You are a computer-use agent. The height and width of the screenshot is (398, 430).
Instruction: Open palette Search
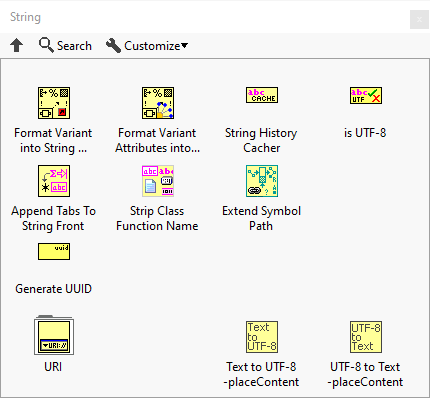point(65,45)
